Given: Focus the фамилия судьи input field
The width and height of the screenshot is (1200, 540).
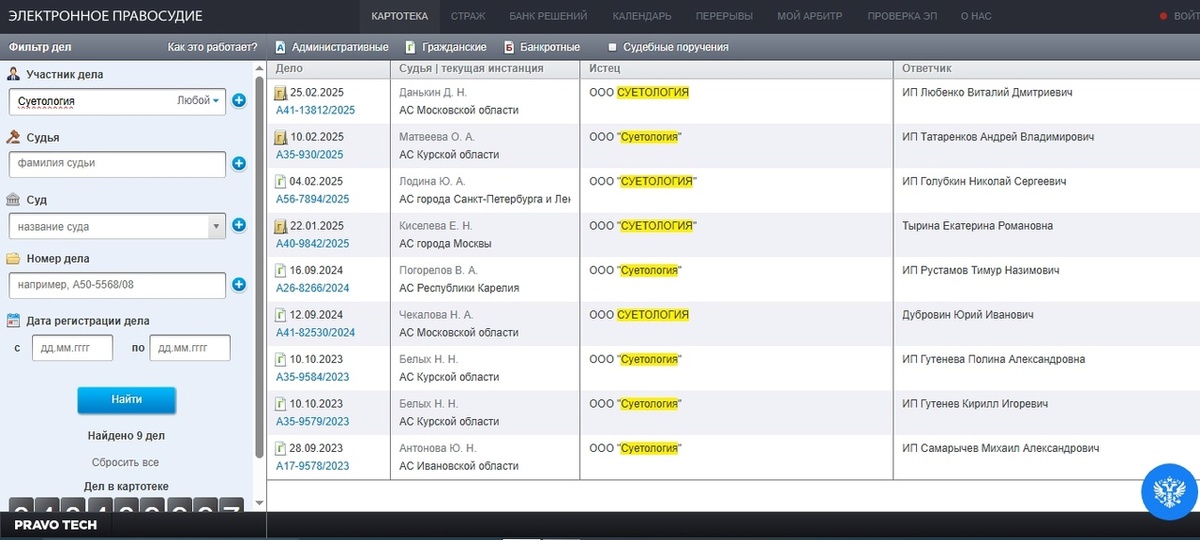Looking at the screenshot, I should point(117,163).
